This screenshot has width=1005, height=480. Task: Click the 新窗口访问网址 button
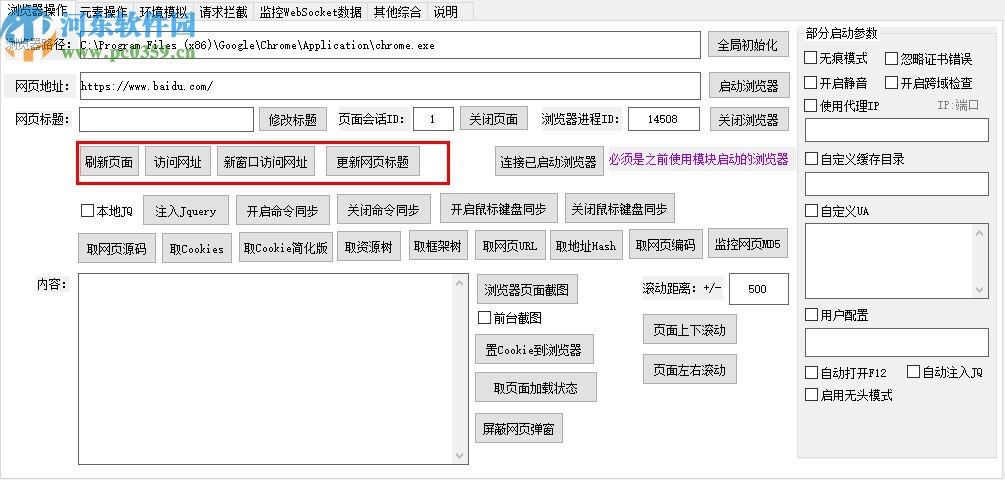265,162
